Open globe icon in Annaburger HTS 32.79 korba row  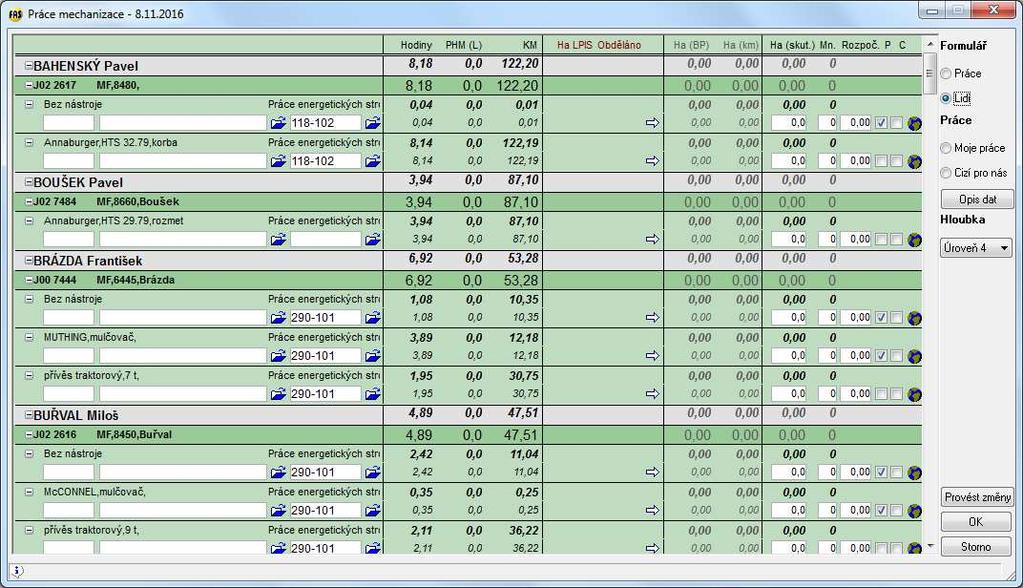point(914,161)
